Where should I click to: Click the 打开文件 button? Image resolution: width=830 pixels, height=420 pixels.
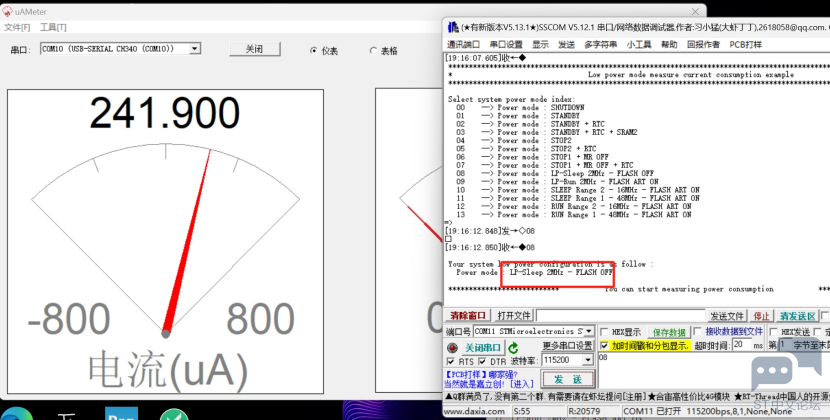[x=513, y=316]
